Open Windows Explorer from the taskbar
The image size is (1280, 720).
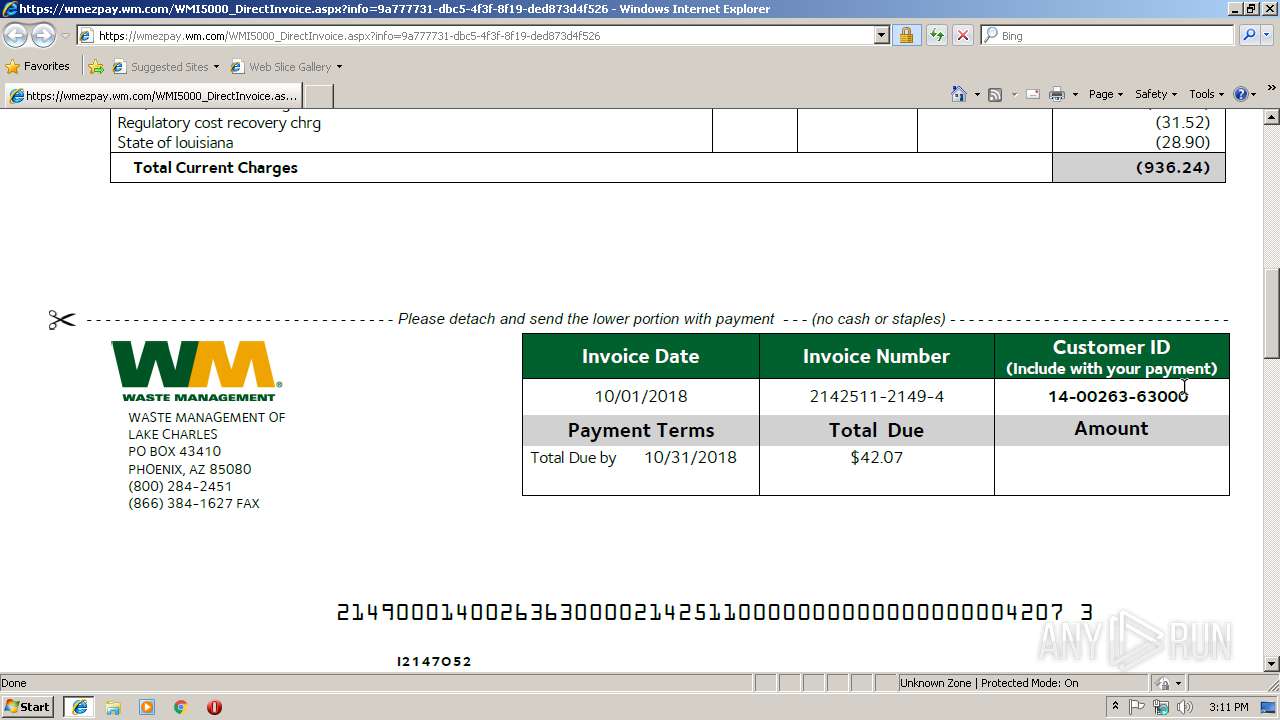(113, 707)
